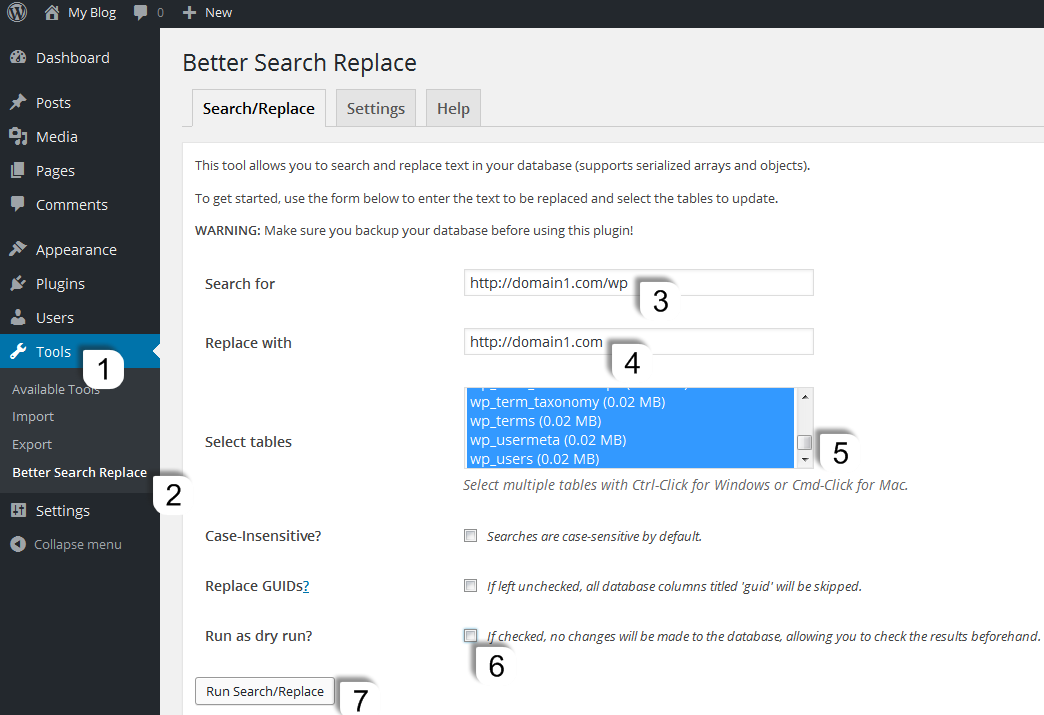Open the Pages menu
Screen dimensions: 1044x715
point(55,171)
